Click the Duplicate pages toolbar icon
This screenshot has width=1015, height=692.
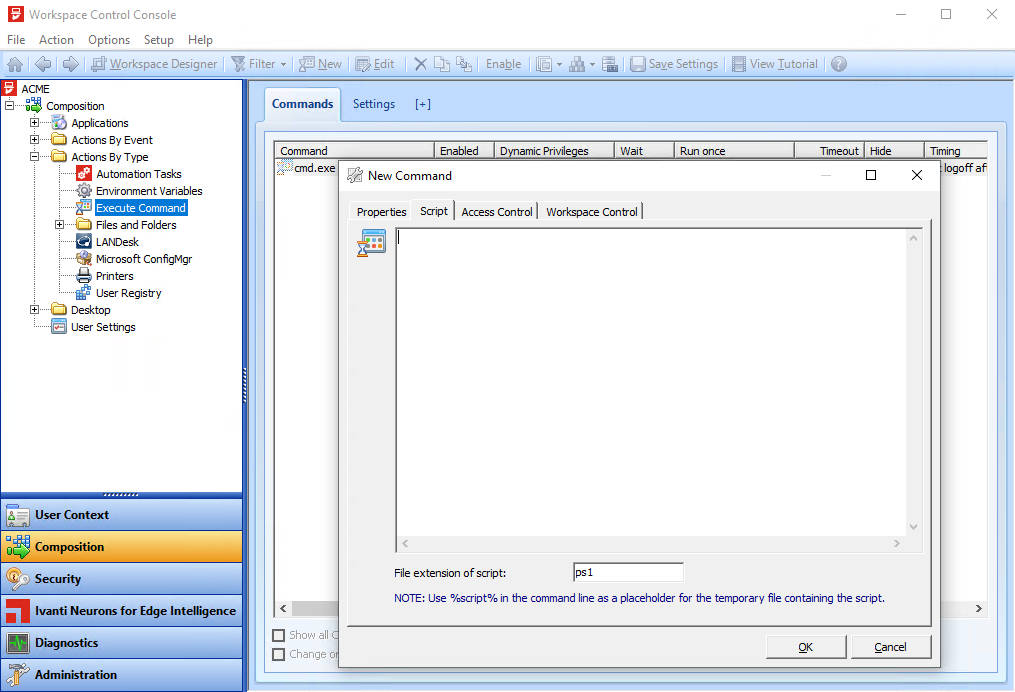point(442,64)
